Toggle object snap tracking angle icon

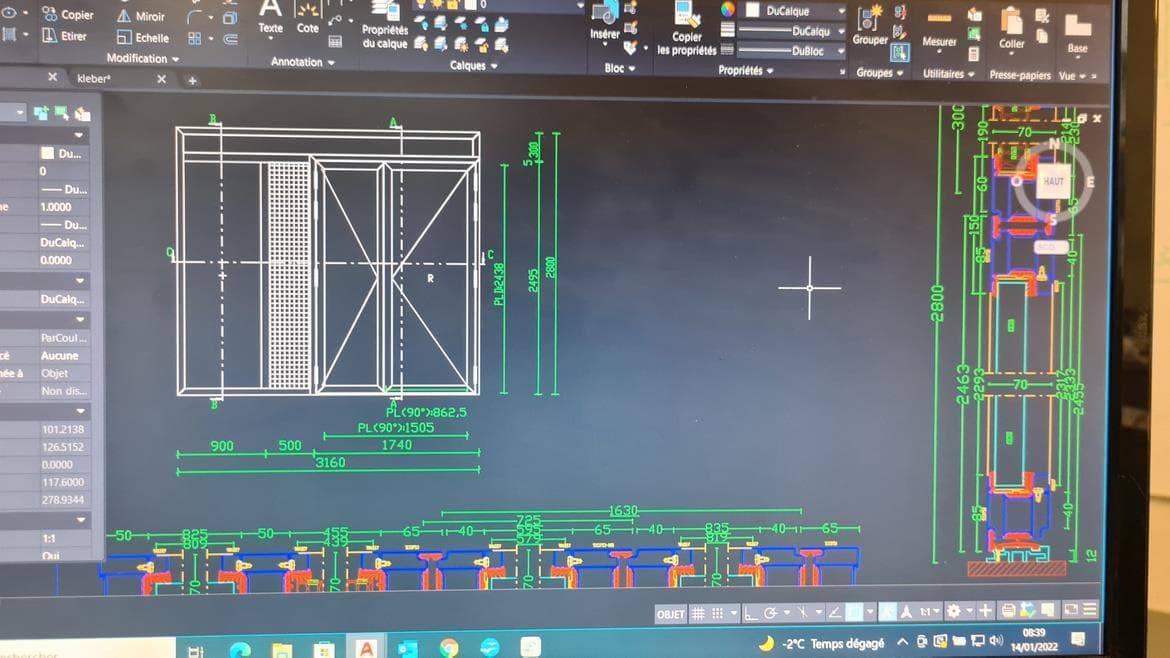(835, 613)
